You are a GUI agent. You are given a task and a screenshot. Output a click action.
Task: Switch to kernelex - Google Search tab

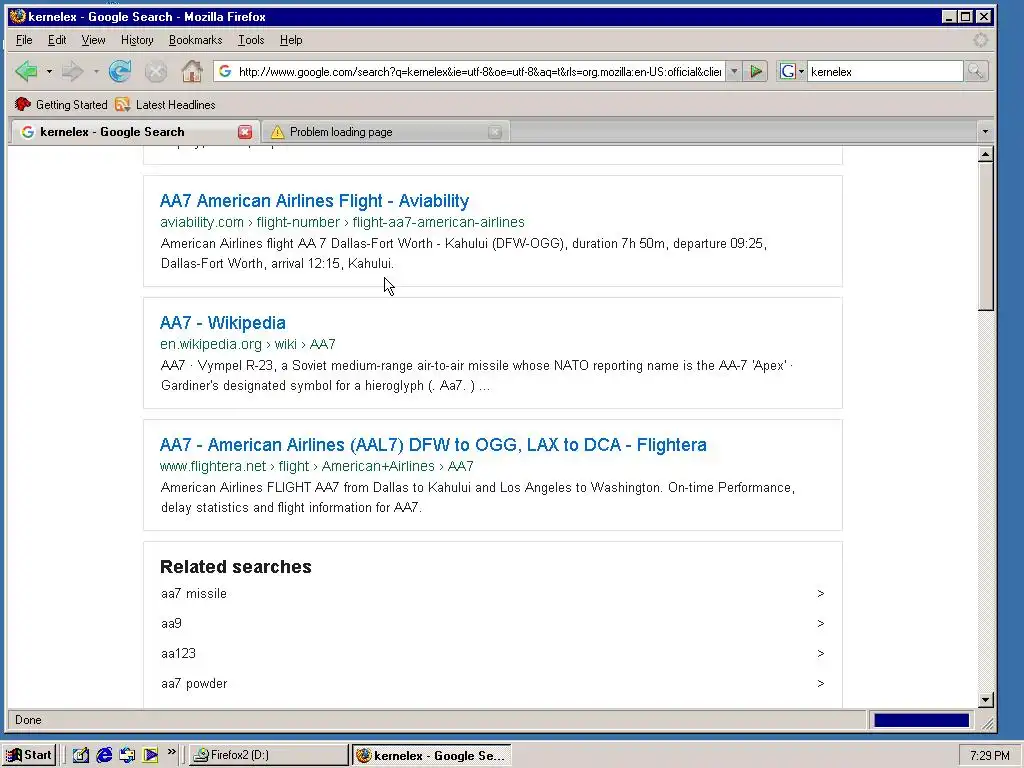(x=134, y=132)
